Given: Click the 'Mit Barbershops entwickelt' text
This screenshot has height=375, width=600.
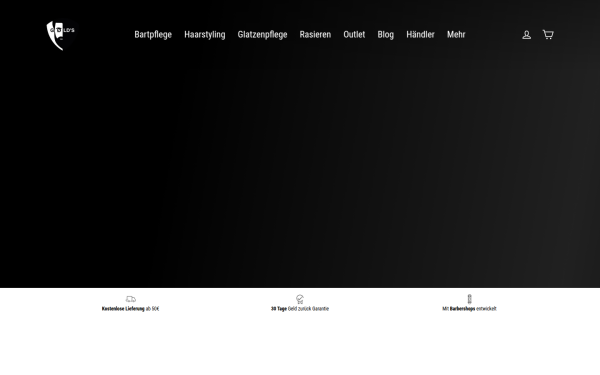Looking at the screenshot, I should coord(470,309).
